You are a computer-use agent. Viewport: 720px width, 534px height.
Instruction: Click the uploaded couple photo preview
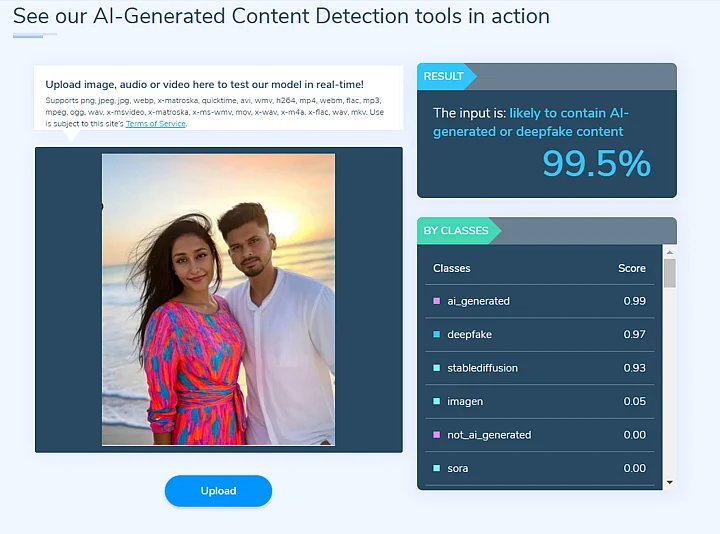click(218, 299)
